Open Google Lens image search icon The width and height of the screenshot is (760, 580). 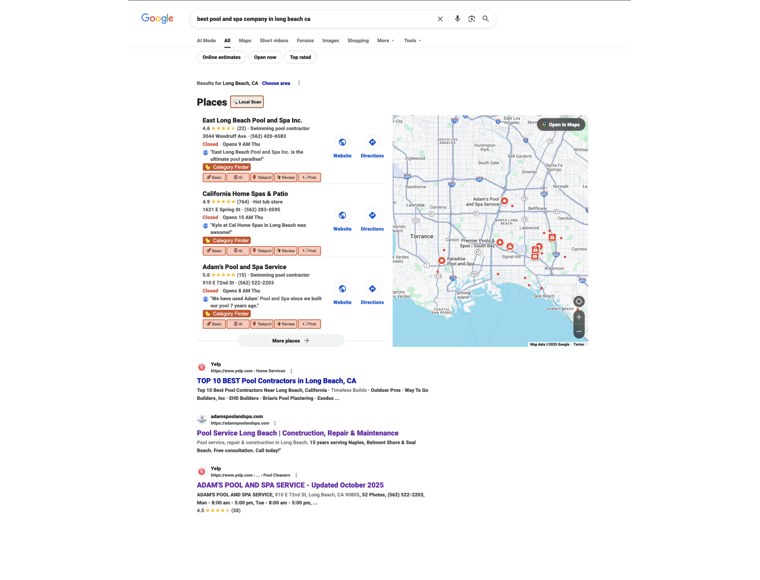click(x=472, y=19)
